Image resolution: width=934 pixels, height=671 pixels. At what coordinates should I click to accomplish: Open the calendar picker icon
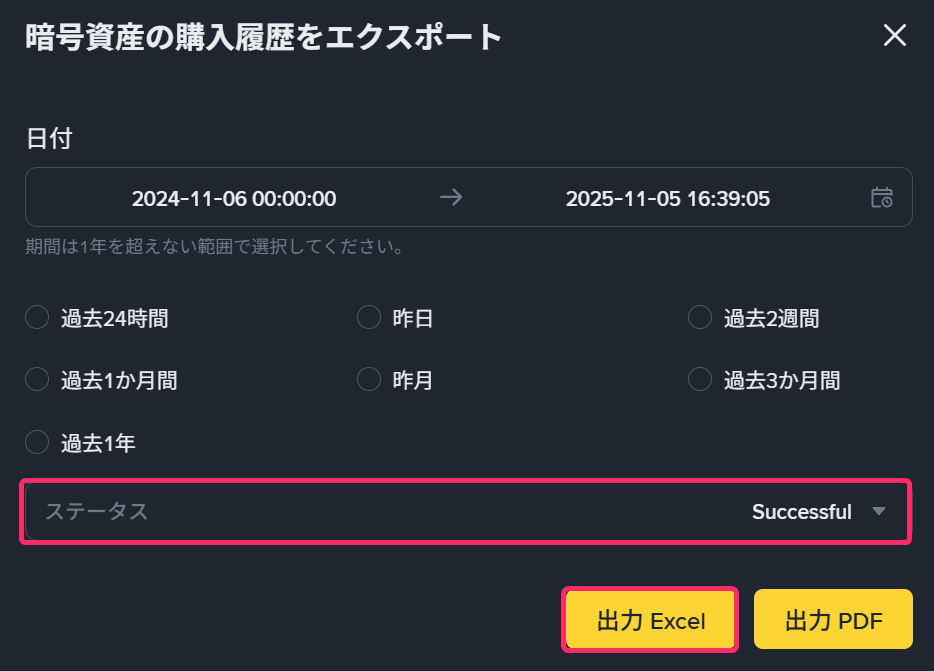tap(881, 197)
